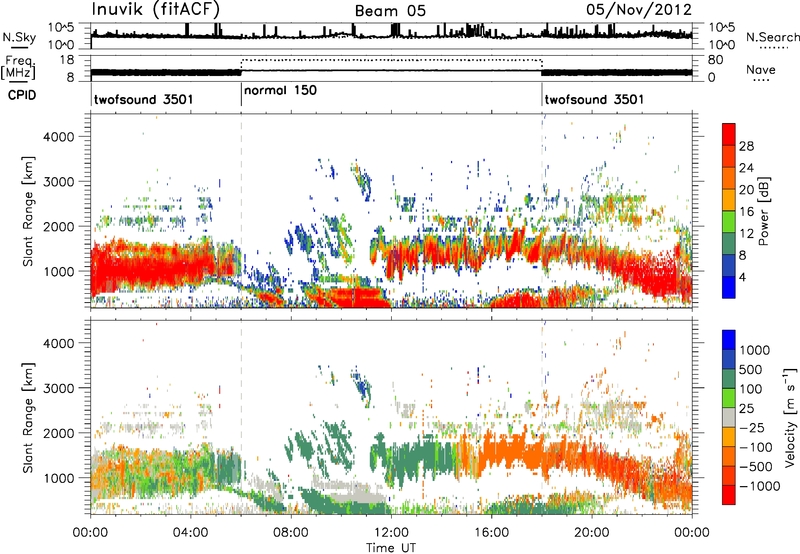The width and height of the screenshot is (800, 554).
Task: Click the '20:00' time tick label
Action: [591, 533]
